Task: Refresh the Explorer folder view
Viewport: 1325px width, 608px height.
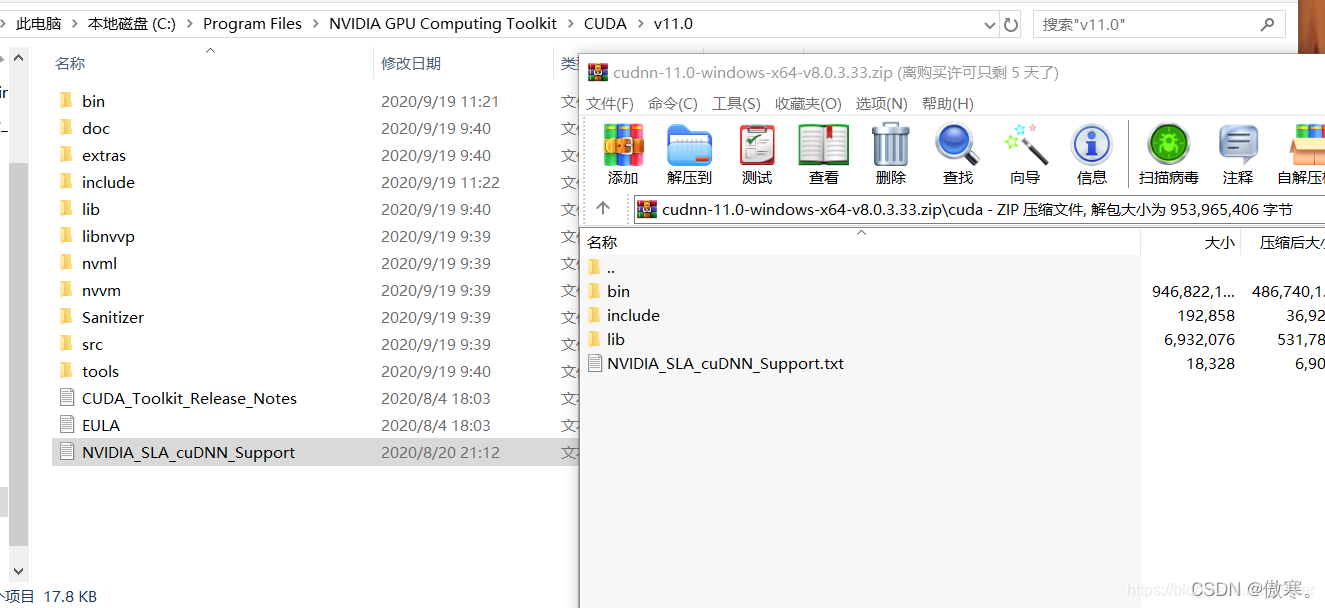Action: click(1011, 25)
